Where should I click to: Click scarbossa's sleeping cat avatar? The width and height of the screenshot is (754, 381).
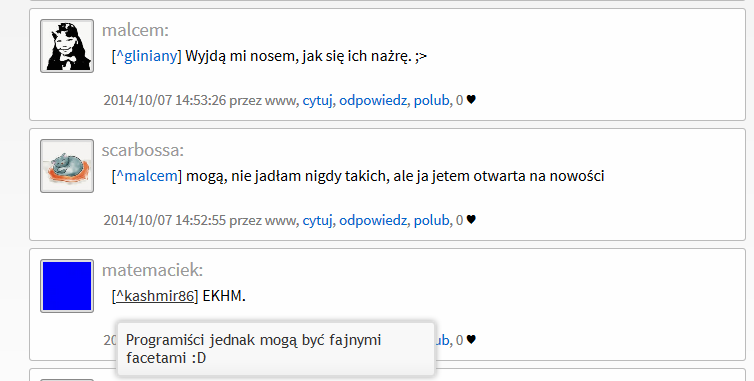67,166
